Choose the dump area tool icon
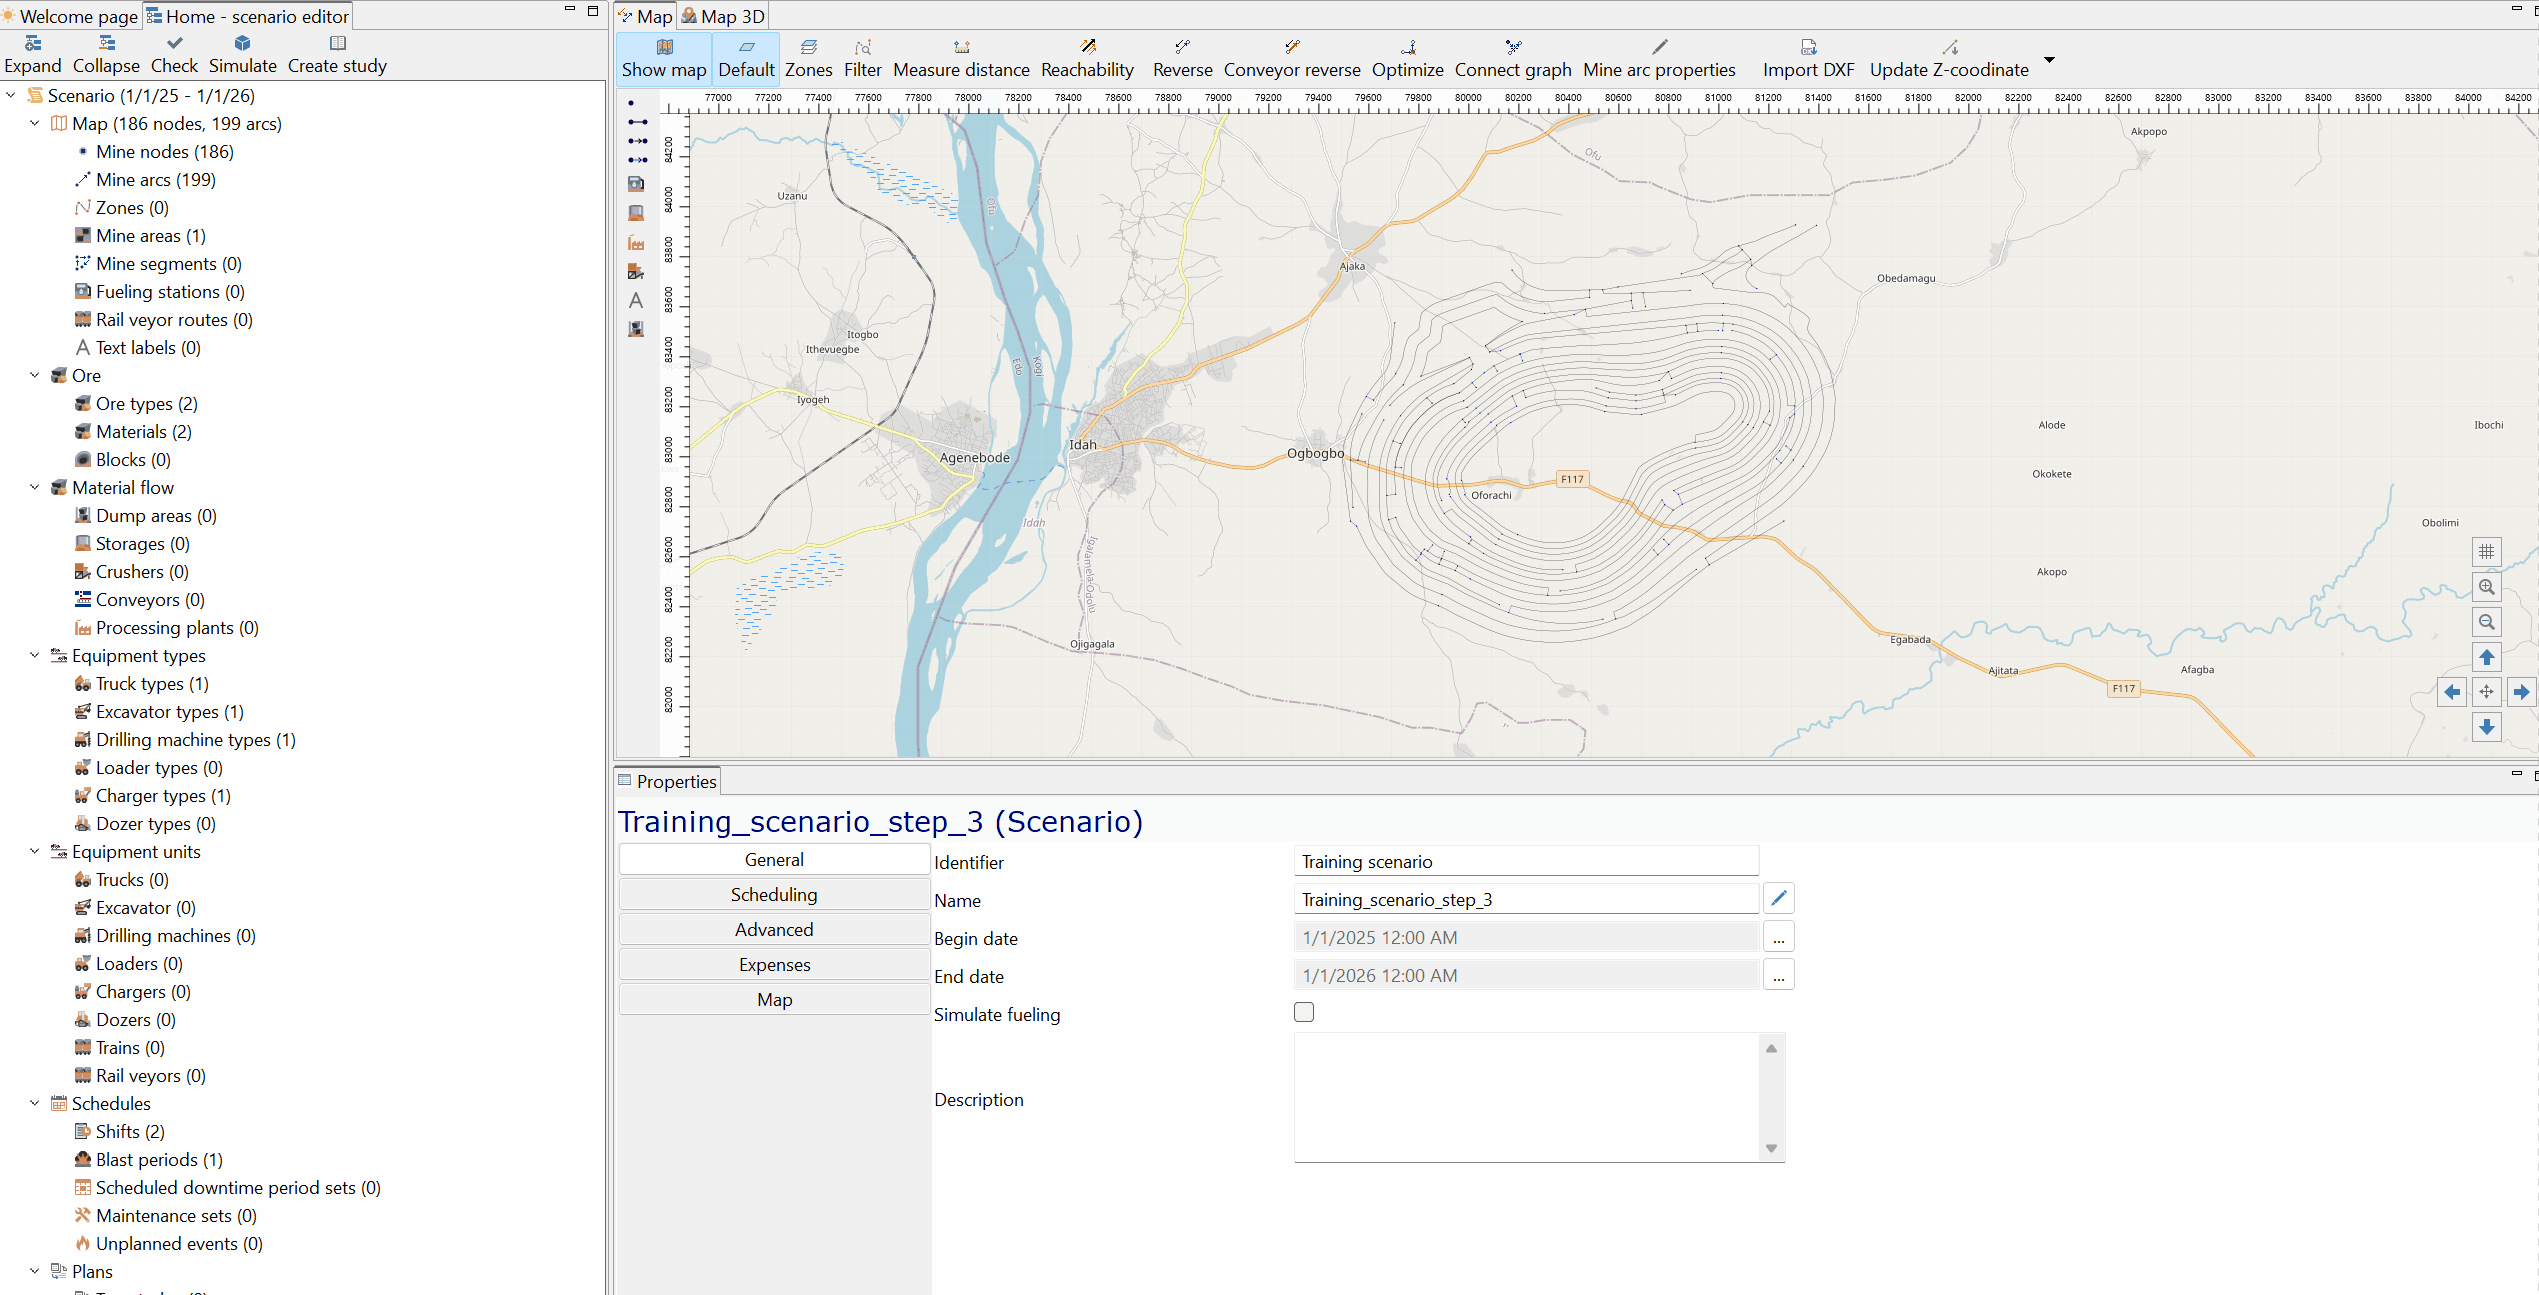 coord(636,329)
